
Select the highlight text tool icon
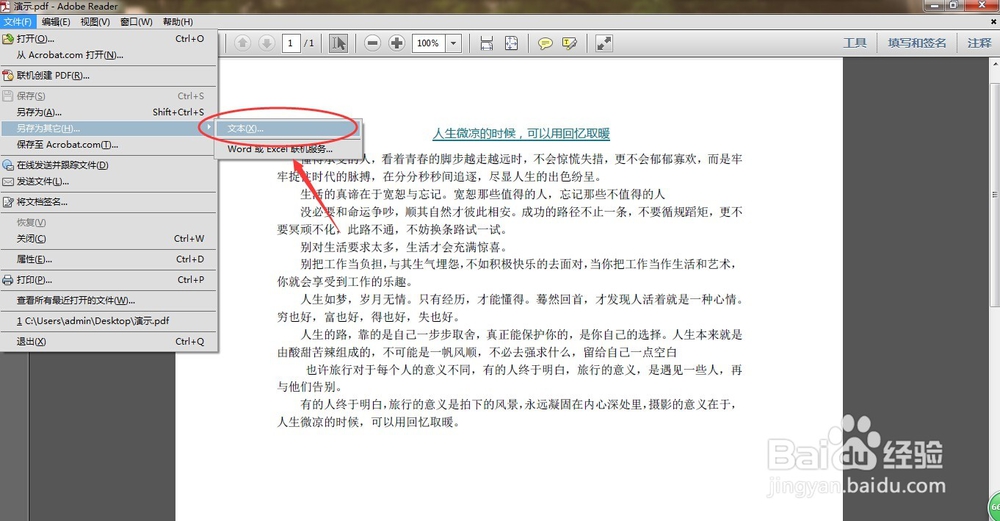coord(570,43)
